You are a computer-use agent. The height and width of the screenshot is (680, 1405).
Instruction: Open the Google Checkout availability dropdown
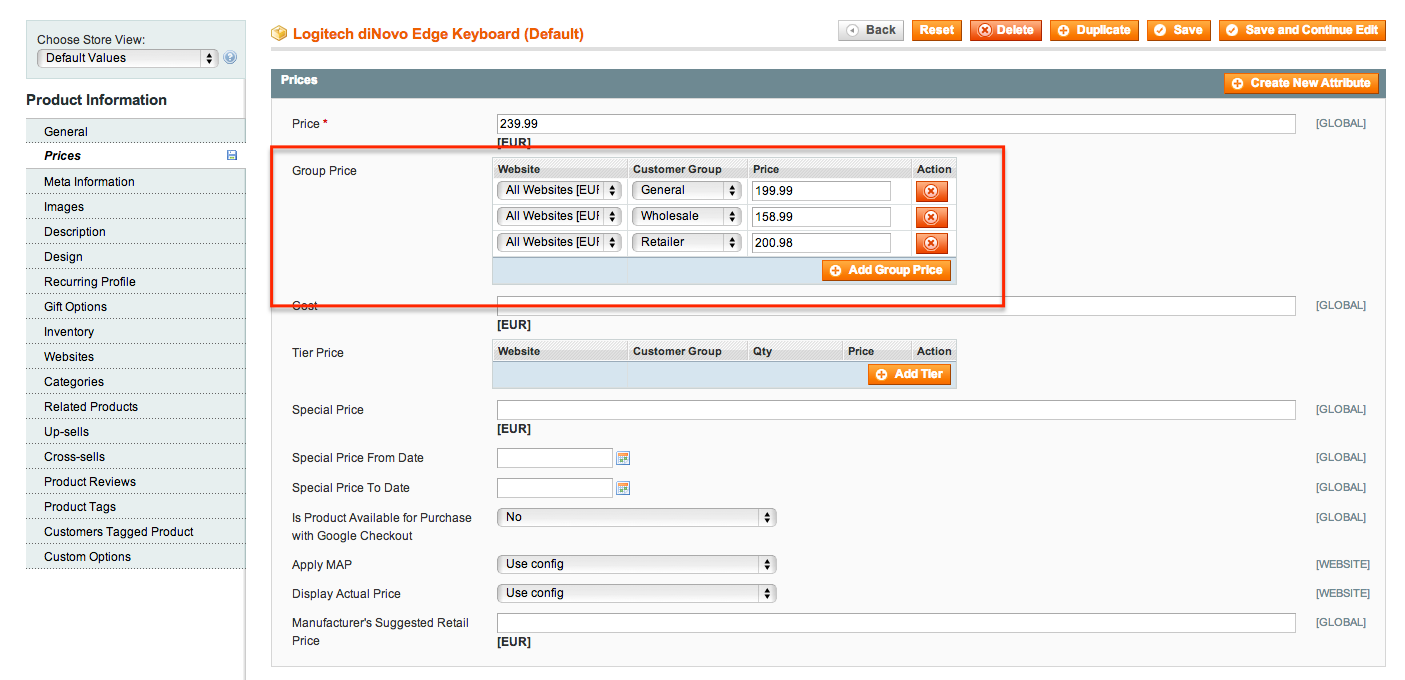(x=636, y=517)
